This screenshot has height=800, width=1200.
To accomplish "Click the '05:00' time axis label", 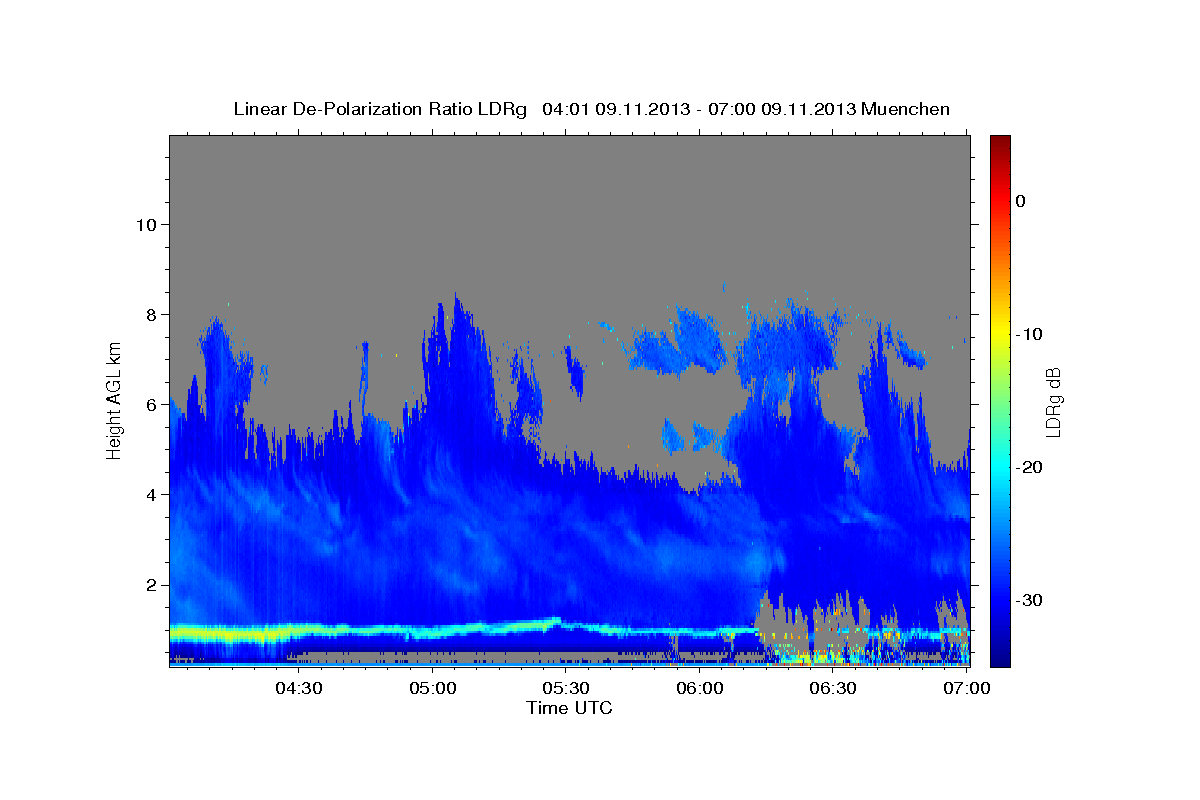I will pos(432,688).
